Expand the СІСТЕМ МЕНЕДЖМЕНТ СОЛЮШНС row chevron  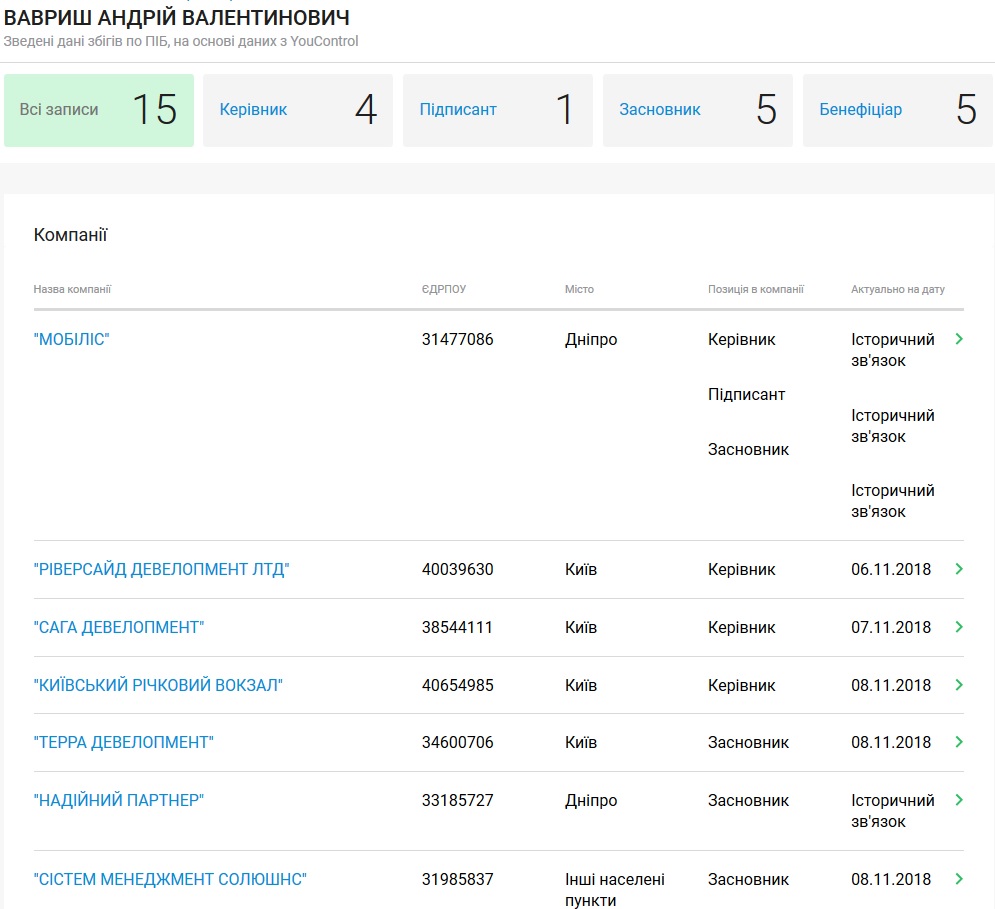pyautogui.click(x=959, y=879)
